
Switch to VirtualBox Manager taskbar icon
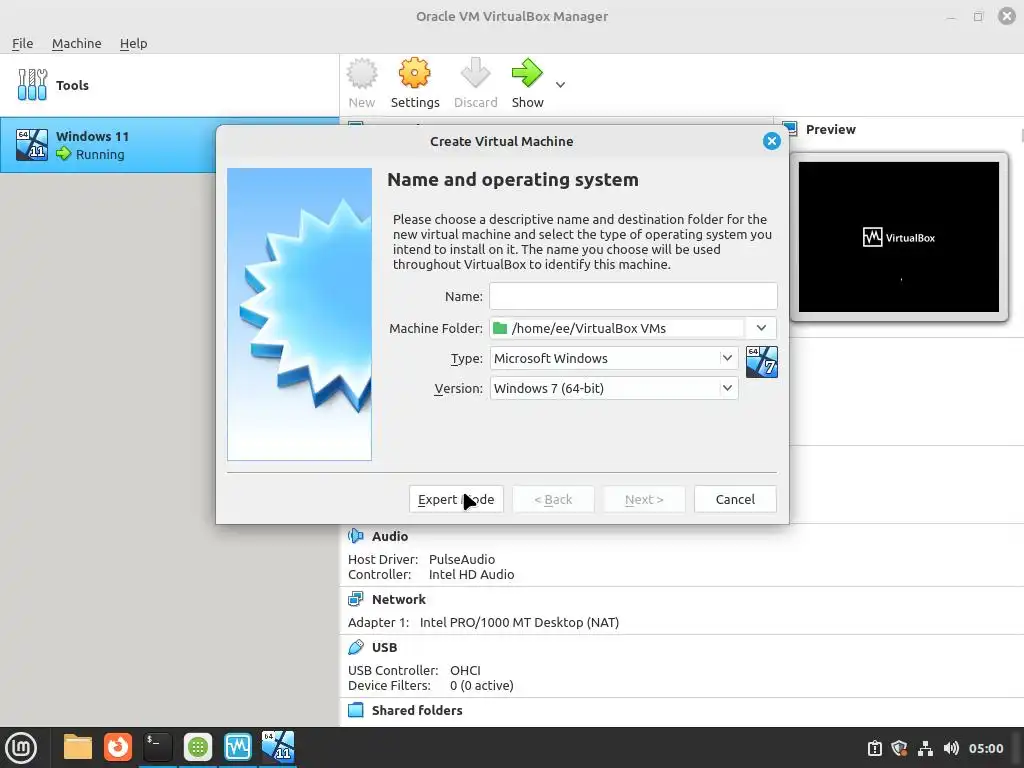pos(237,747)
